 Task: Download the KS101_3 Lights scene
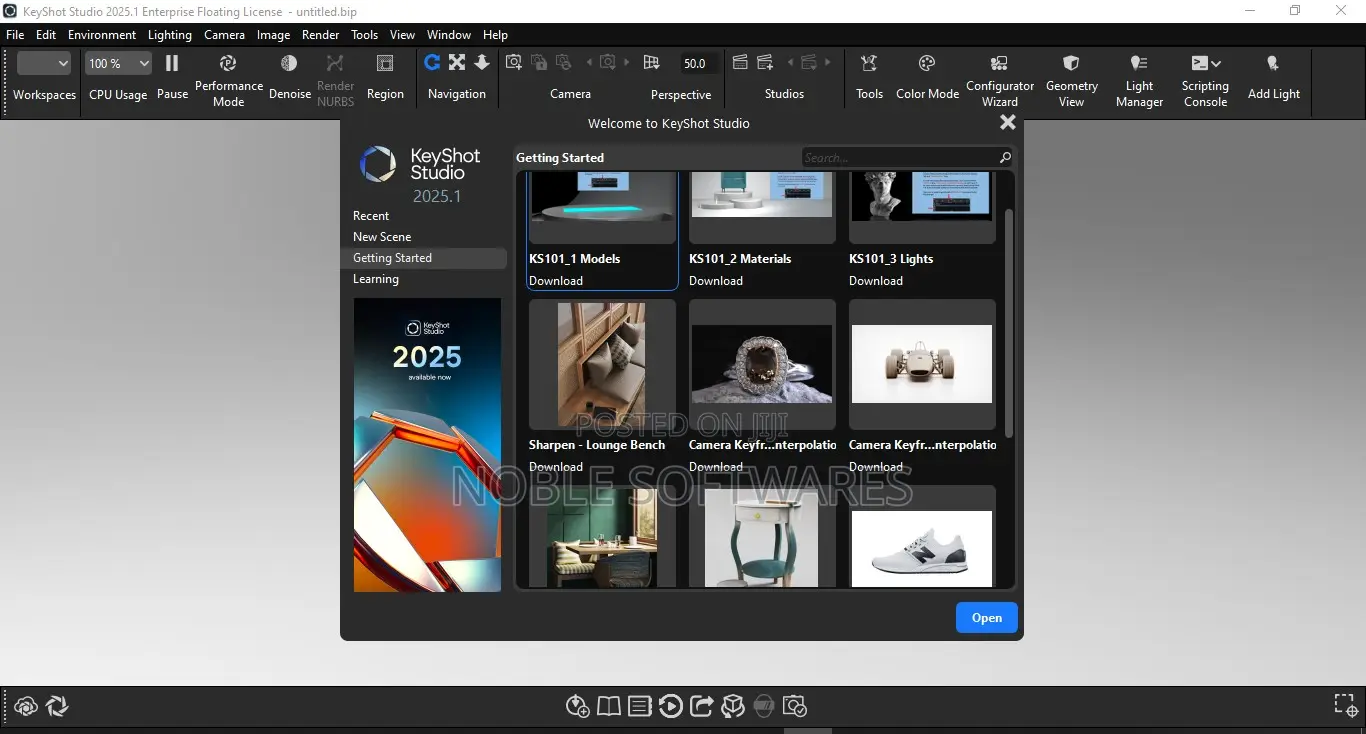[876, 281]
